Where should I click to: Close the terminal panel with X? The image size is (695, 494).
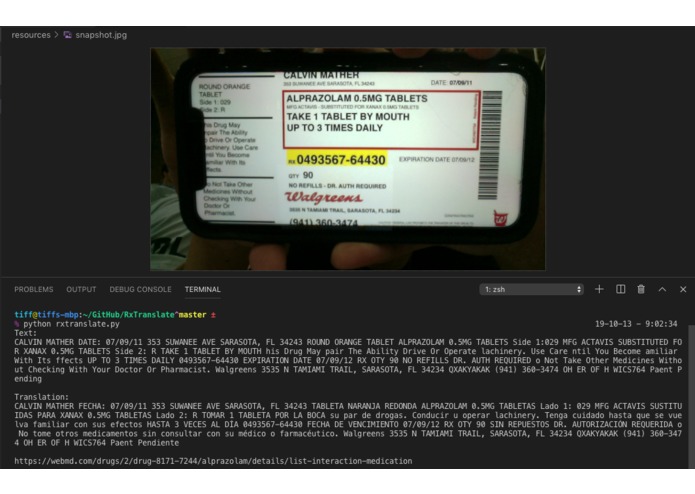click(683, 289)
